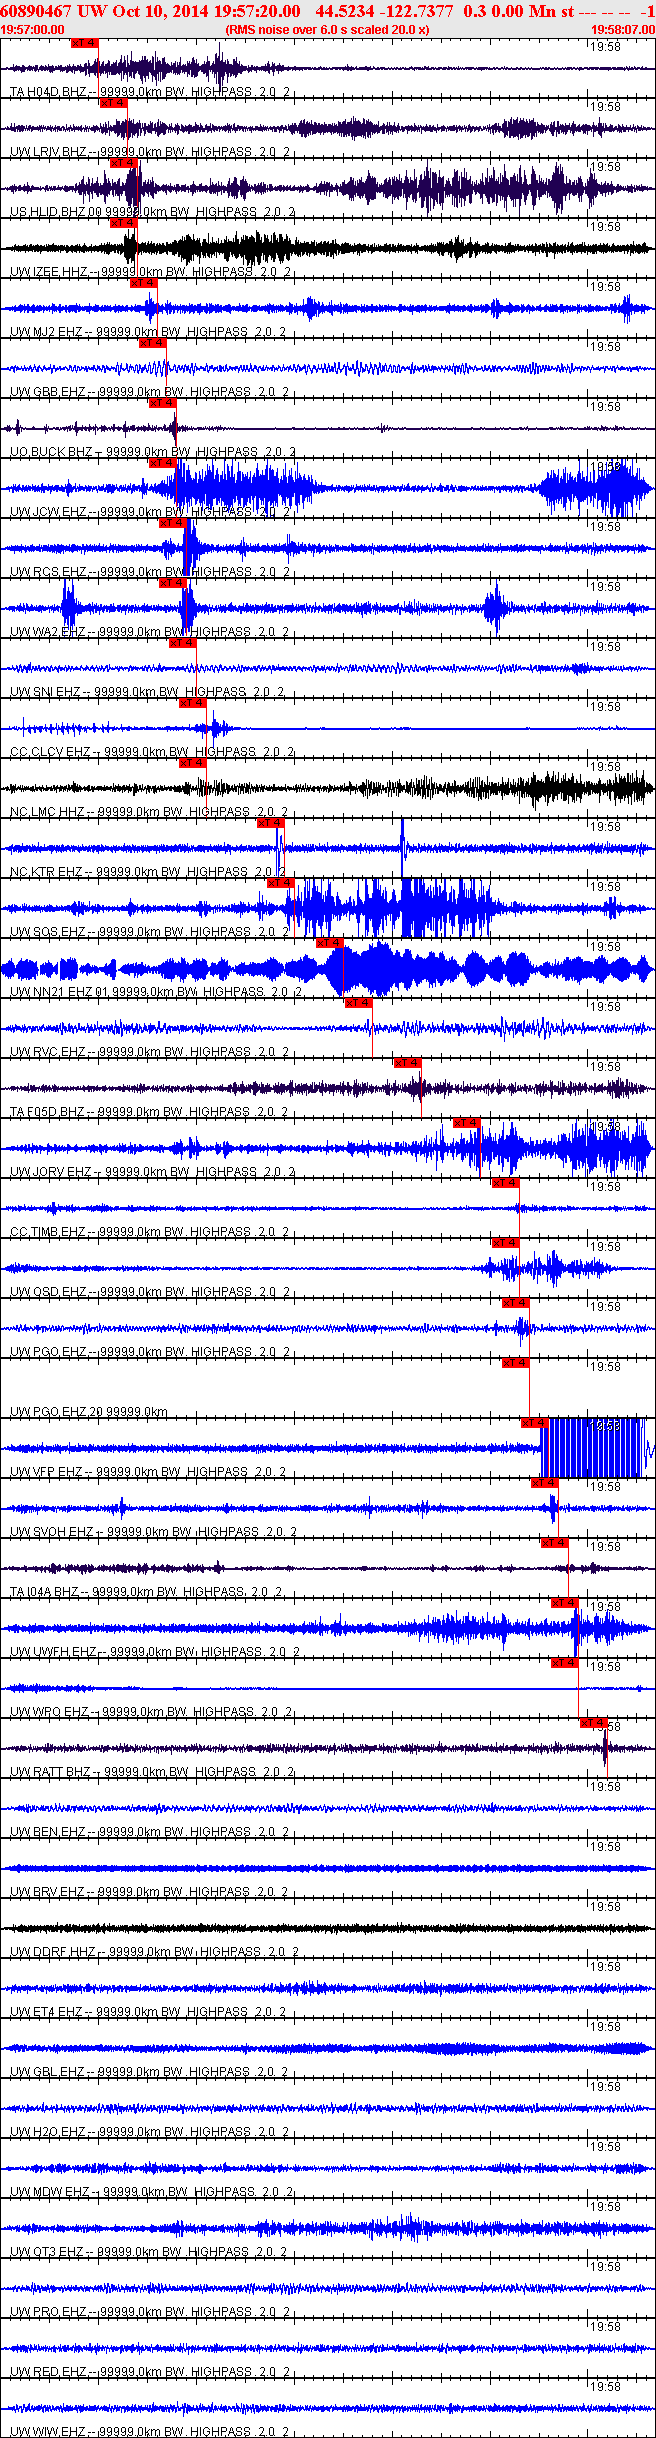Click the red pick marker on TA.F05D trace
Image resolution: width=656 pixels, height=2438 pixels.
point(407,1063)
